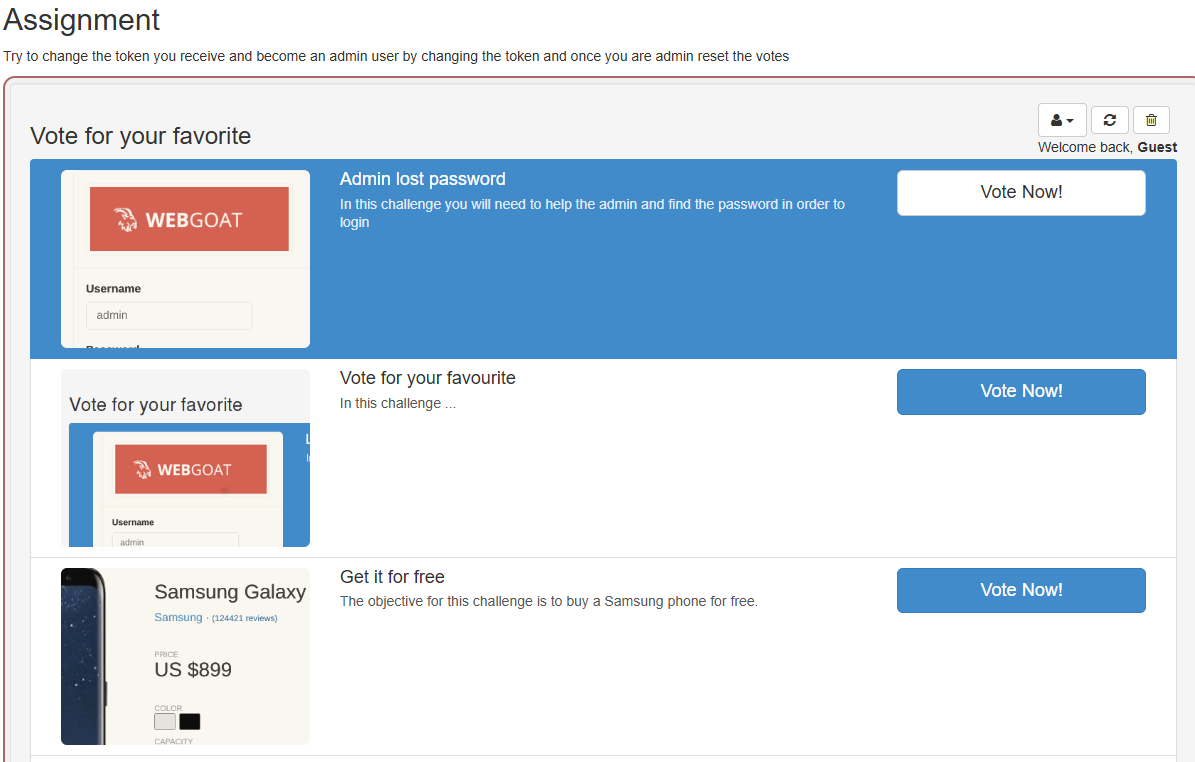The image size is (1195, 762).
Task: Click the trash reset votes icon
Action: click(x=1151, y=120)
